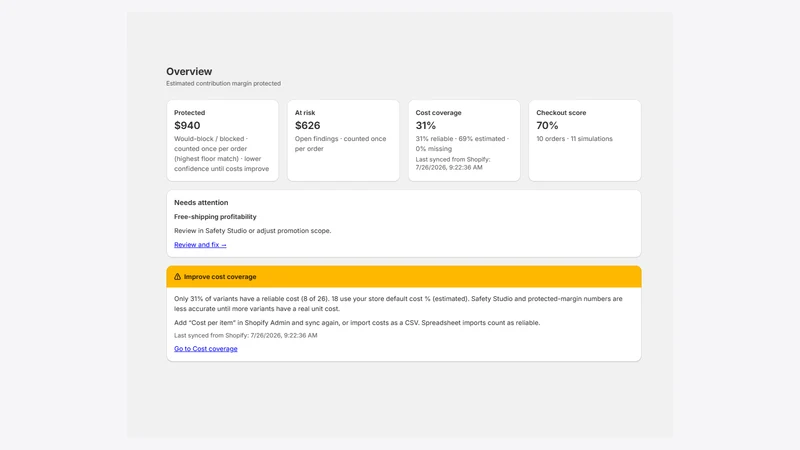Open the 'Go to Cost coverage' link
Screen dimensions: 800x450
pyautogui.click(x=206, y=349)
